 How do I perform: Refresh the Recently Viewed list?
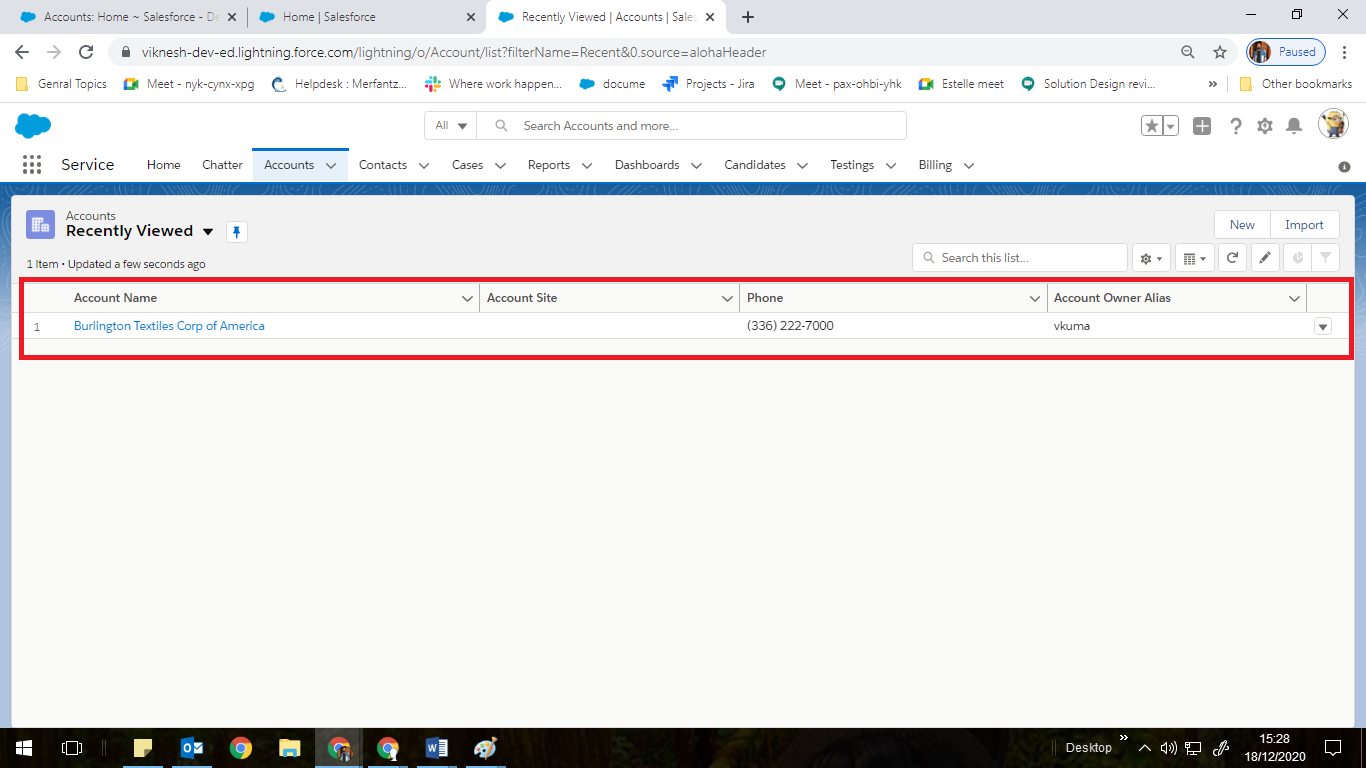[x=1232, y=257]
